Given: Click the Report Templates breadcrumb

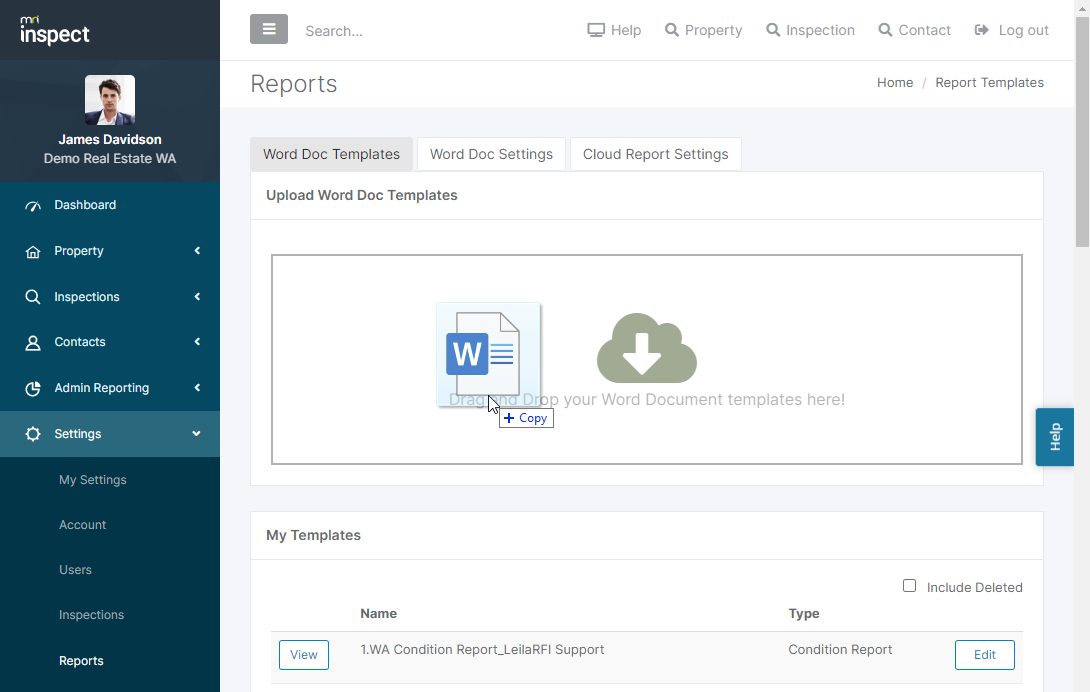Looking at the screenshot, I should pyautogui.click(x=989, y=83).
